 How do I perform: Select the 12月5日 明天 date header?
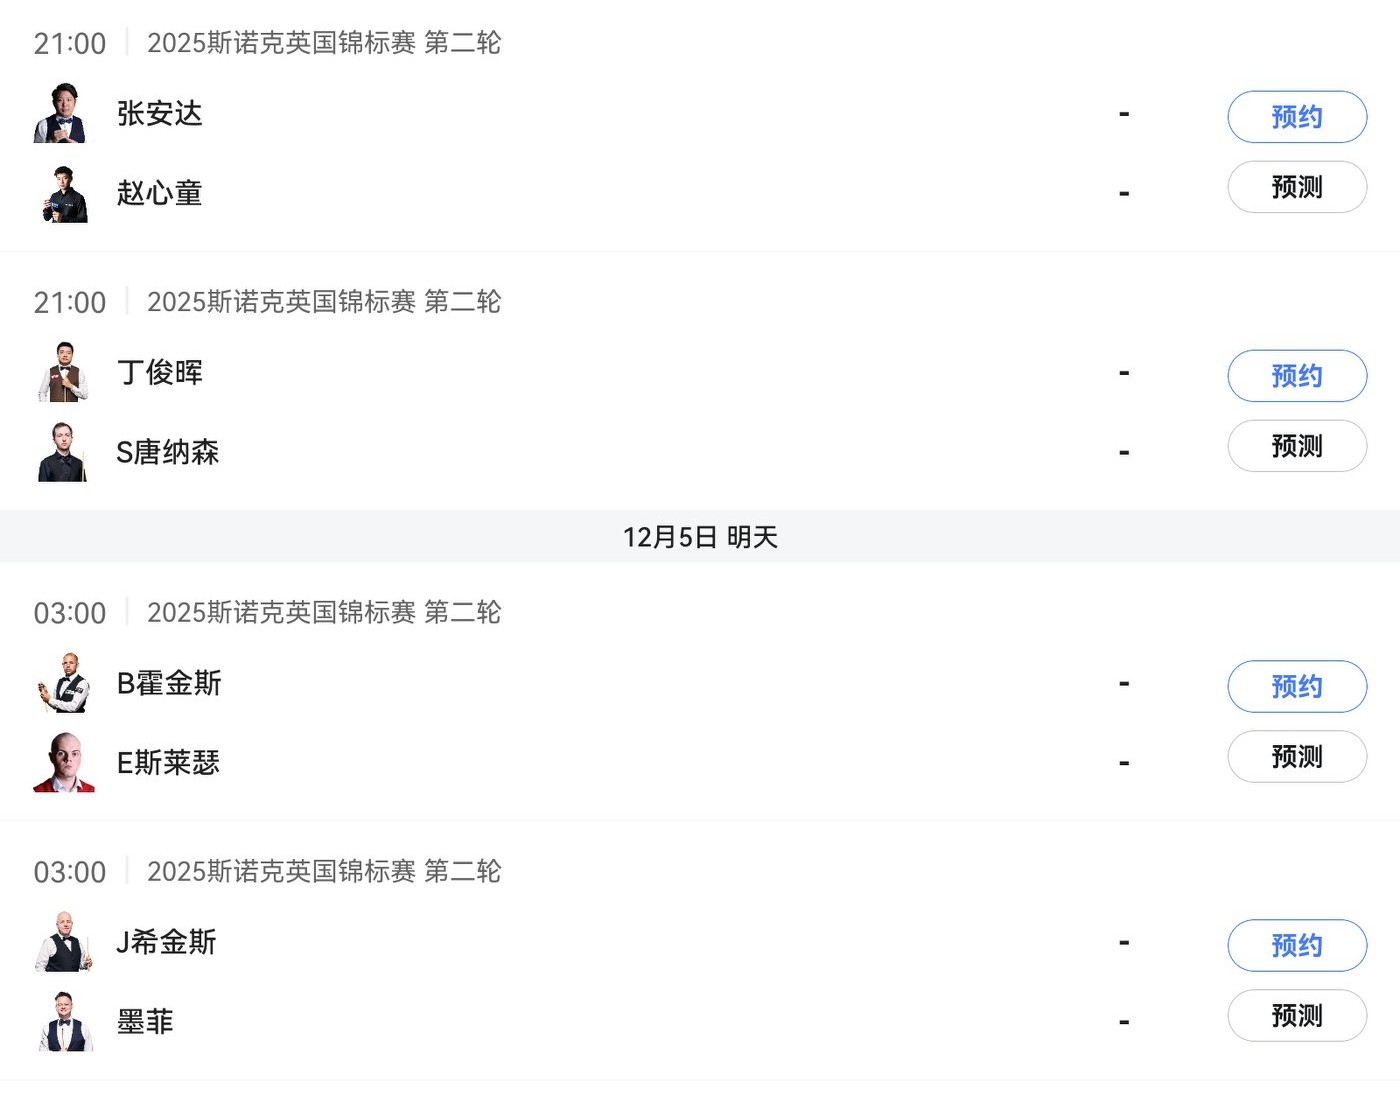[700, 537]
